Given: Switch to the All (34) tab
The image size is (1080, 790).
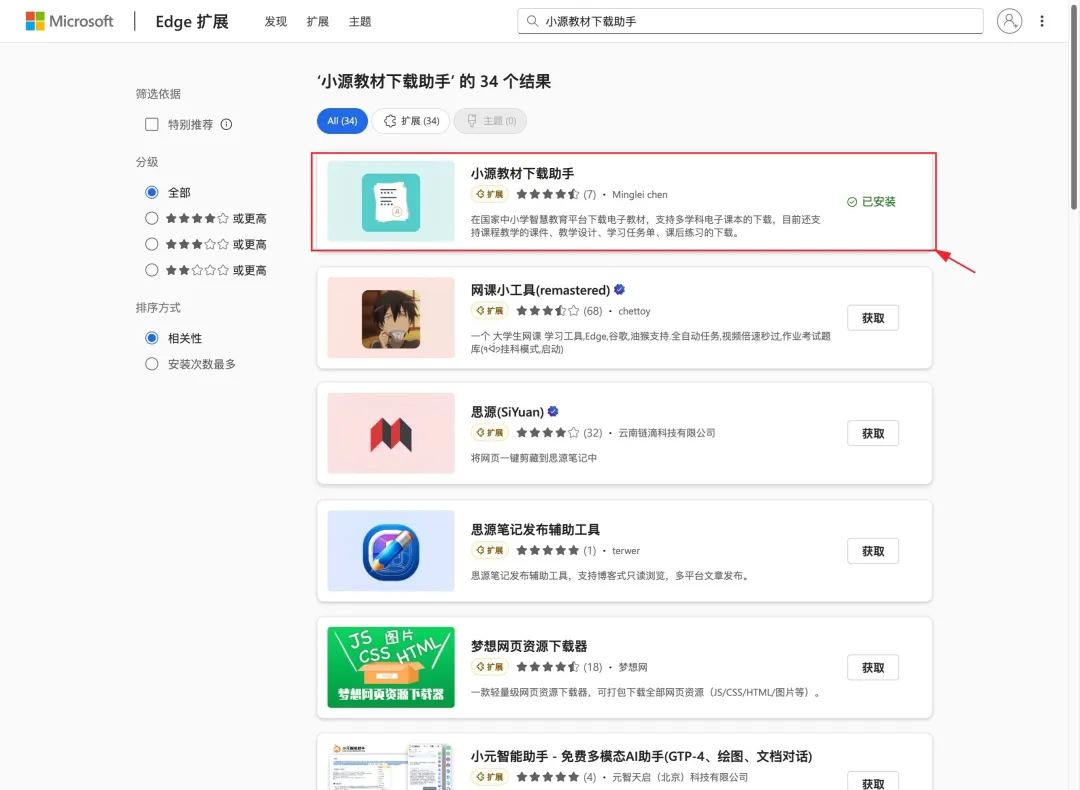Looking at the screenshot, I should [342, 121].
